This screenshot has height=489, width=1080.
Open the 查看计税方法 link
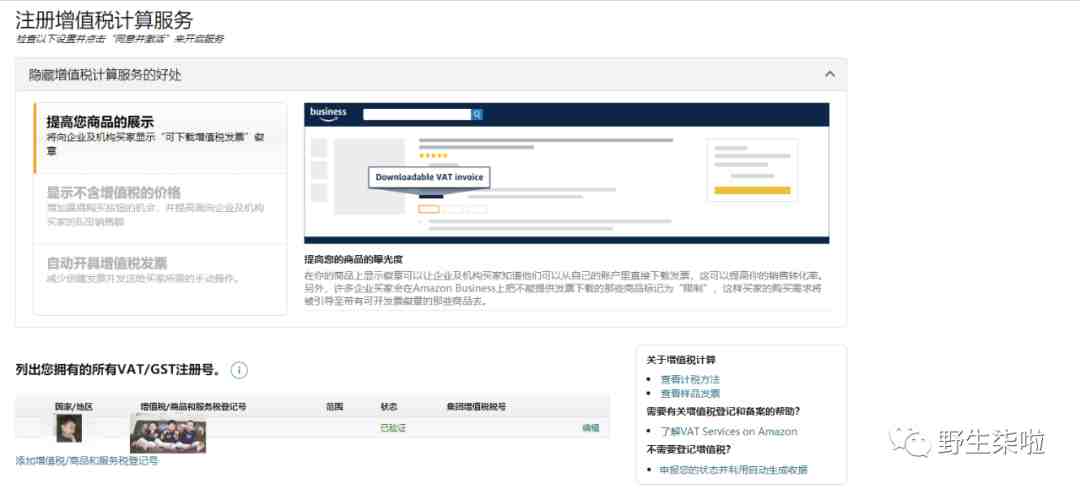689,379
